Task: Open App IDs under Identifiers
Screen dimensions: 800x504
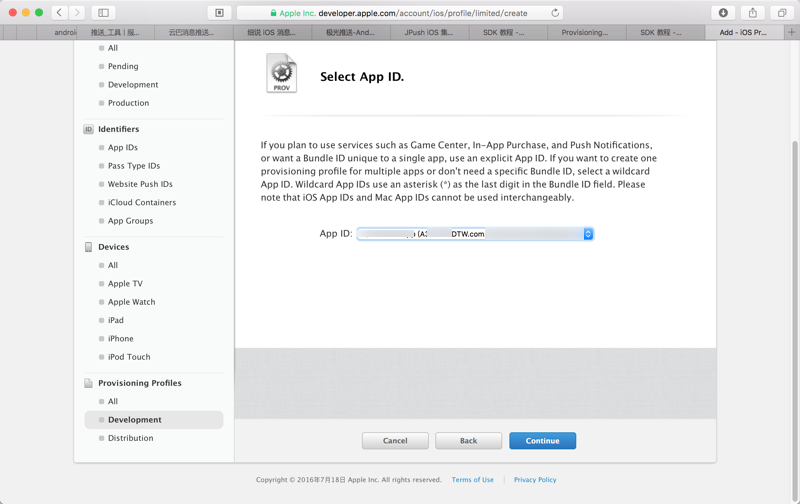Action: (123, 147)
